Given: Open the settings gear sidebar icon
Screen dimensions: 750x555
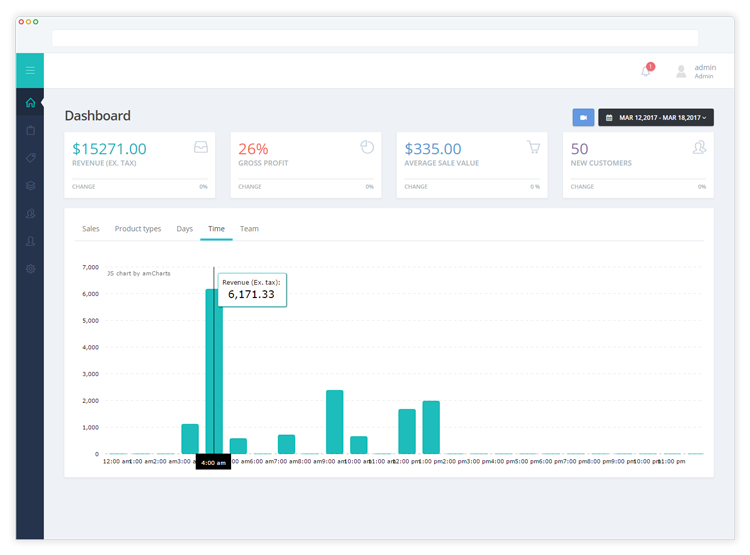Looking at the screenshot, I should [x=31, y=269].
